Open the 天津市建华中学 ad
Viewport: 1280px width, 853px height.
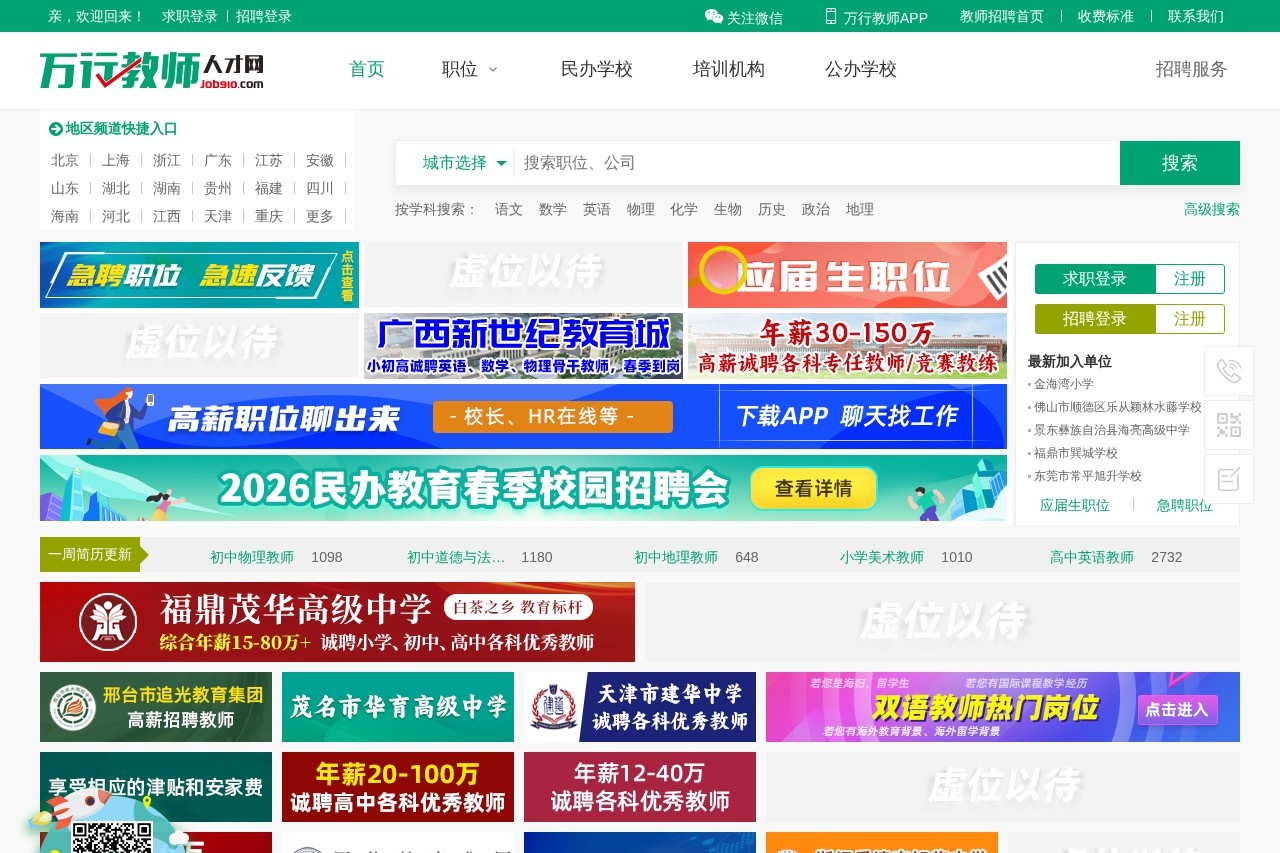[640, 707]
